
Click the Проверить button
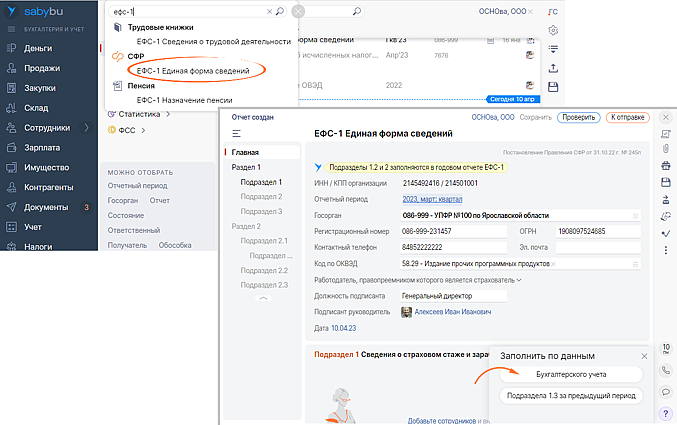click(x=577, y=117)
